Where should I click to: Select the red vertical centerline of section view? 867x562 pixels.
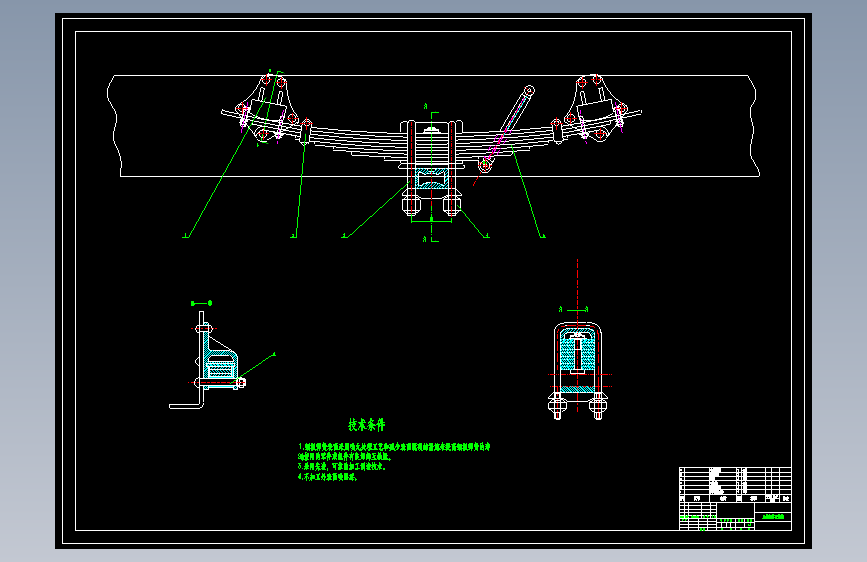click(577, 336)
